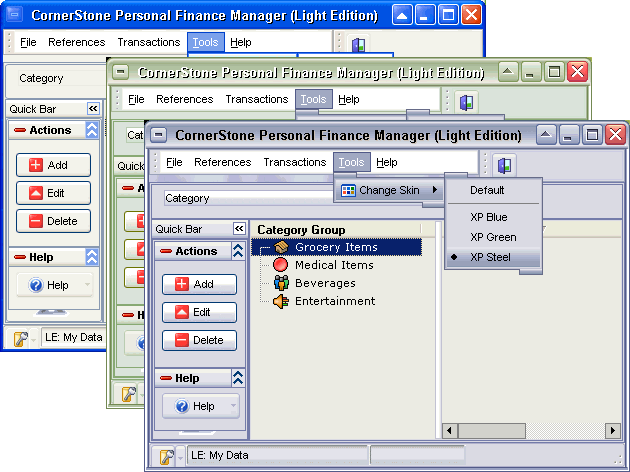Open Transactions menu in the steel window
This screenshot has width=630, height=472.
pyautogui.click(x=295, y=162)
